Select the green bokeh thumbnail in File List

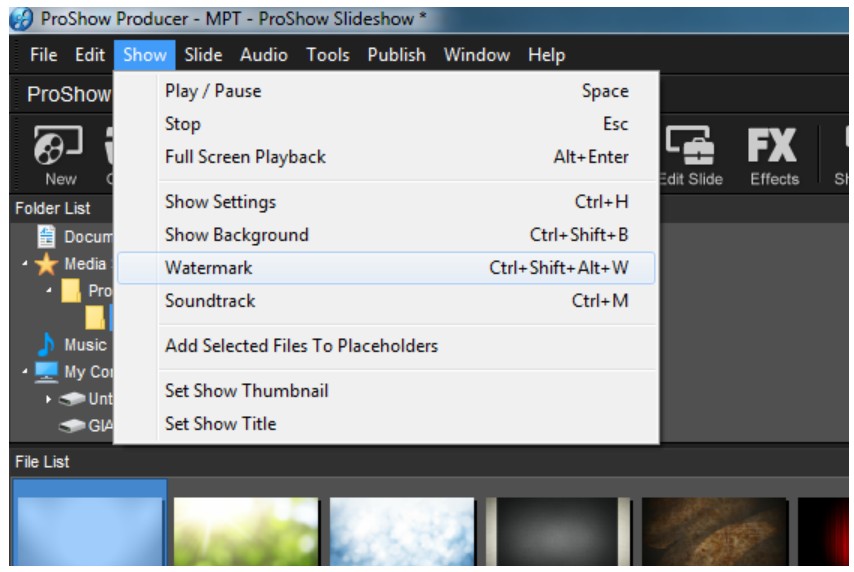coord(246,531)
